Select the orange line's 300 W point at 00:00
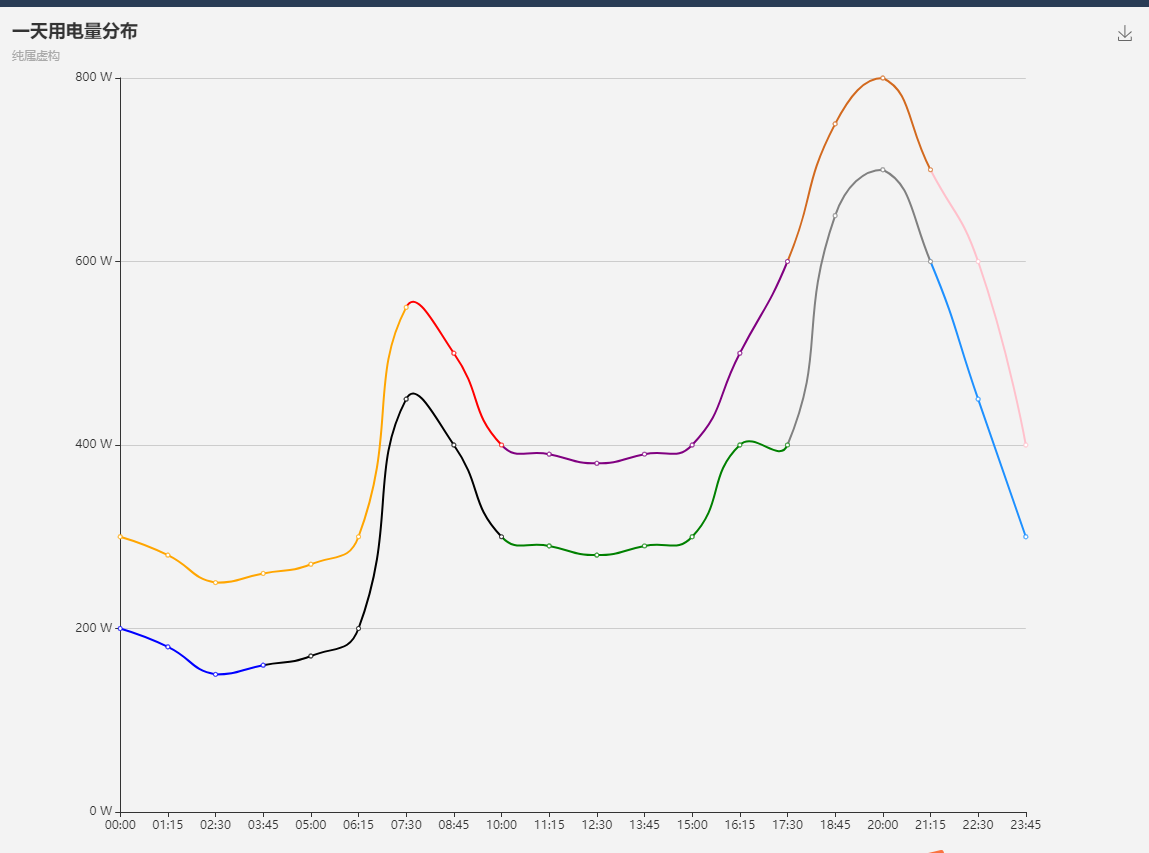This screenshot has width=1149, height=853. [x=120, y=536]
